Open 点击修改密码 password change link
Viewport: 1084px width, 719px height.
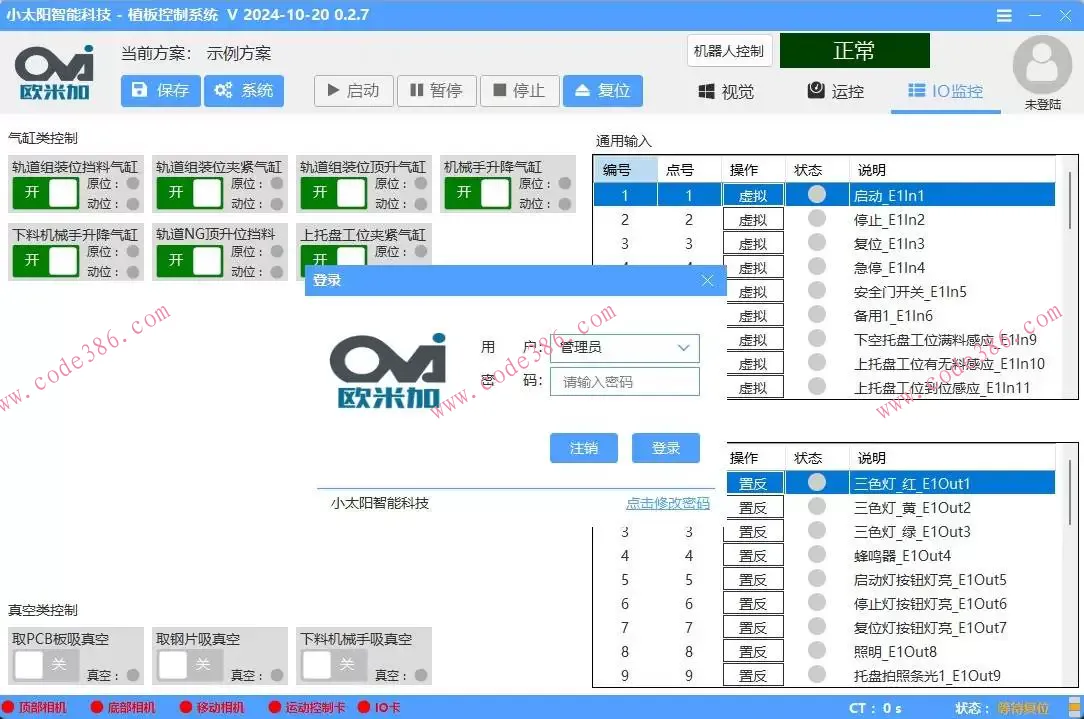click(668, 504)
